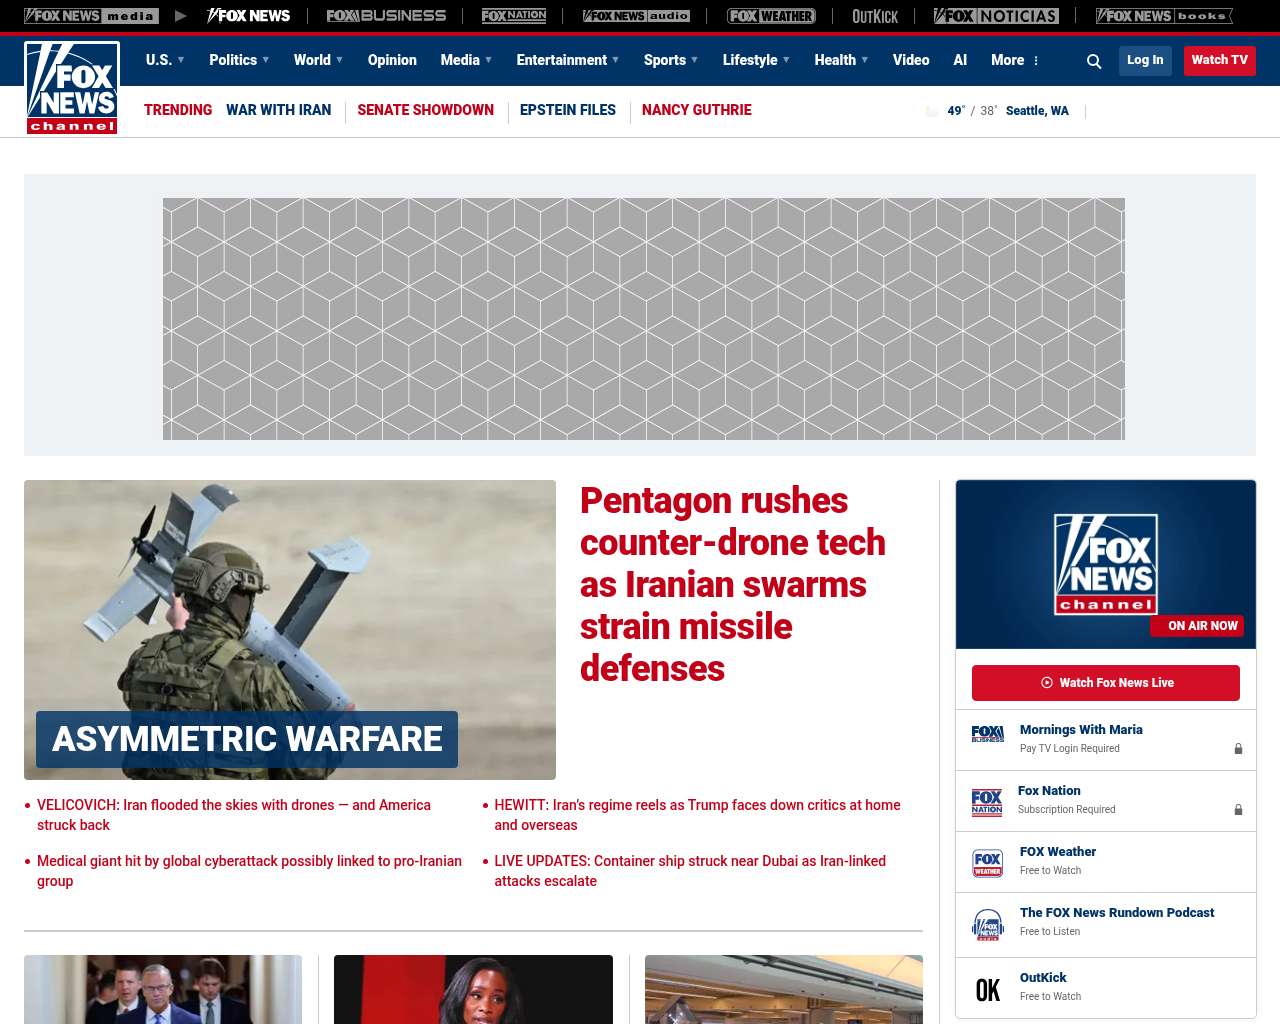Viewport: 1280px width, 1024px height.
Task: Open Fox Noticias logo link
Action: pos(996,16)
